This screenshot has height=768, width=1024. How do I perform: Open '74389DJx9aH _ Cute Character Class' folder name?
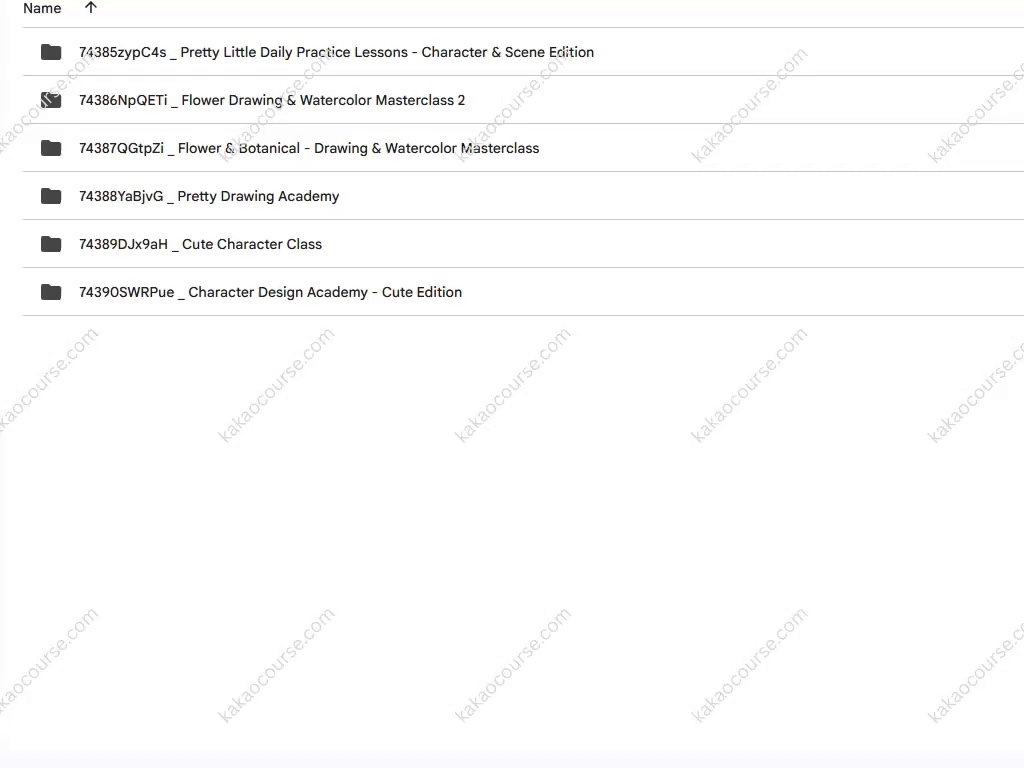point(200,244)
